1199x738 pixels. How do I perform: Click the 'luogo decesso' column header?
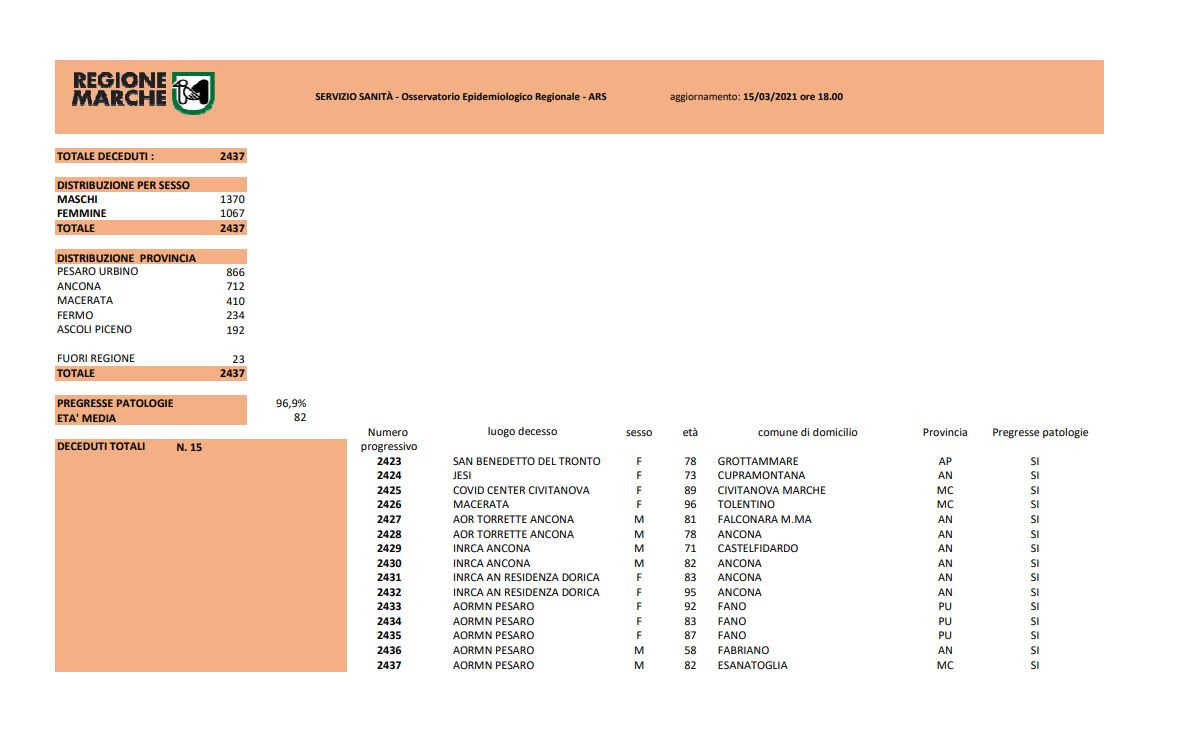[x=522, y=432]
